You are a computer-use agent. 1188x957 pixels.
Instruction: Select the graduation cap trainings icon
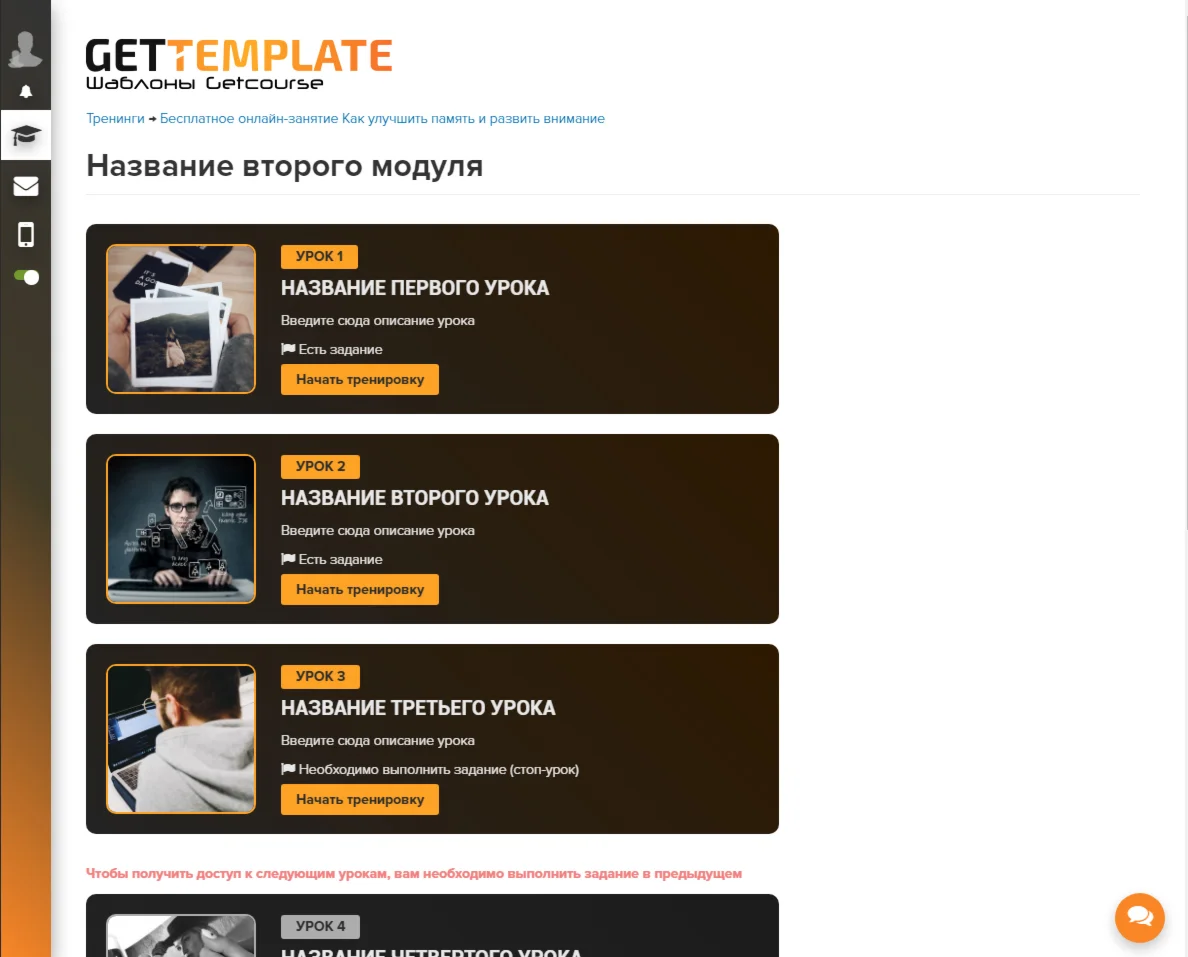(x=26, y=136)
